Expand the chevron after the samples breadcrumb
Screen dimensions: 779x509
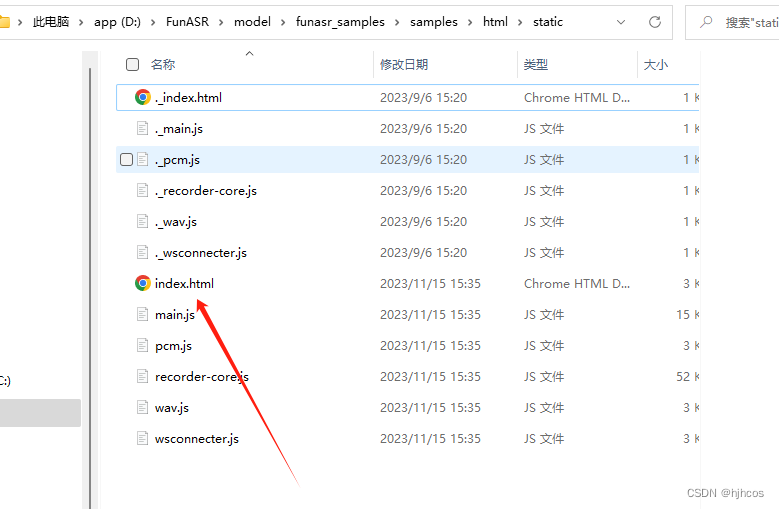pyautogui.click(x=470, y=22)
